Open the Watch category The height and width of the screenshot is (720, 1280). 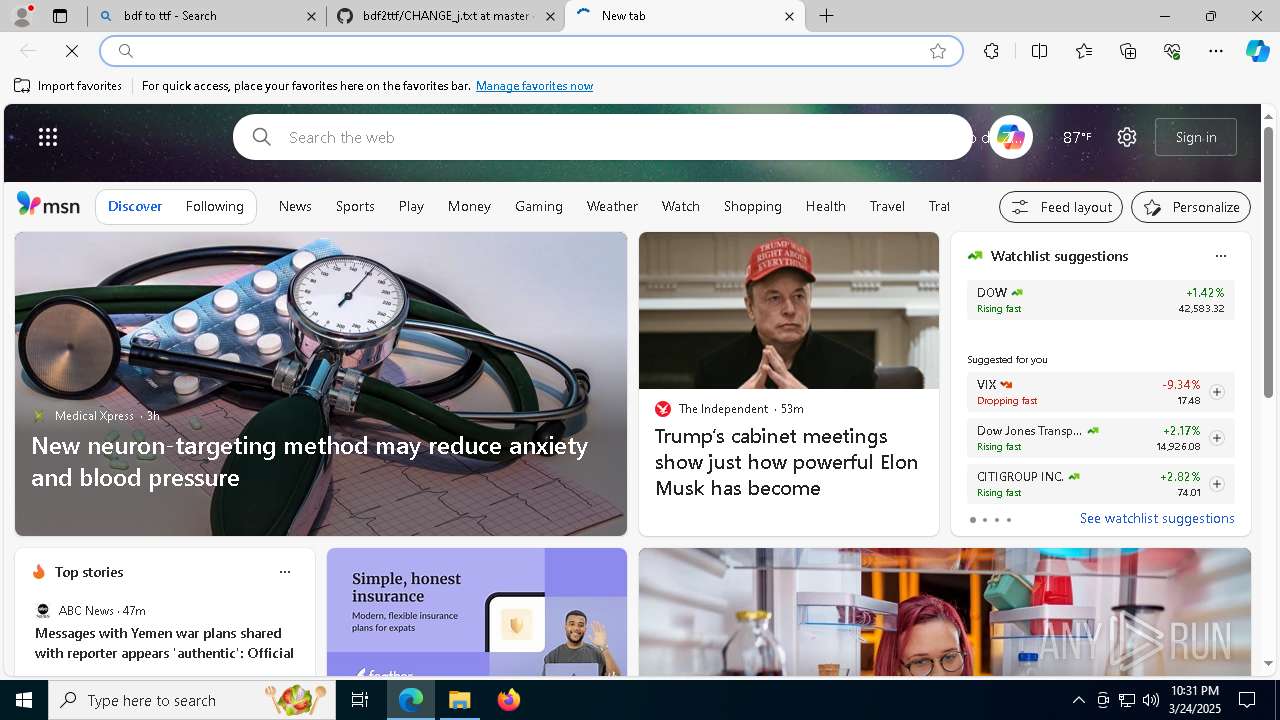coord(680,206)
